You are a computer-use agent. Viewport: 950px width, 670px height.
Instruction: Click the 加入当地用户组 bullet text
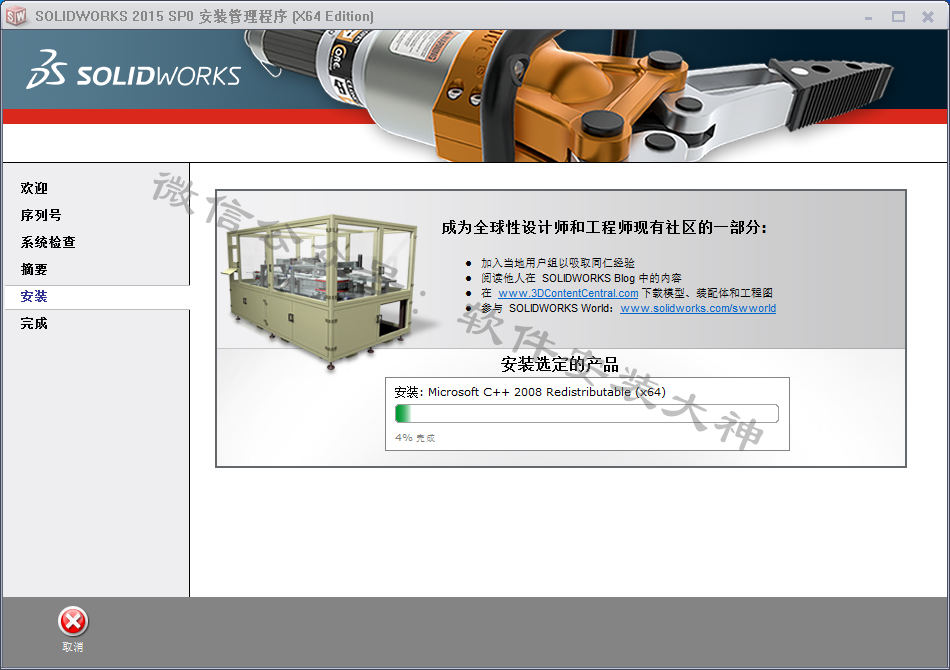[557, 263]
